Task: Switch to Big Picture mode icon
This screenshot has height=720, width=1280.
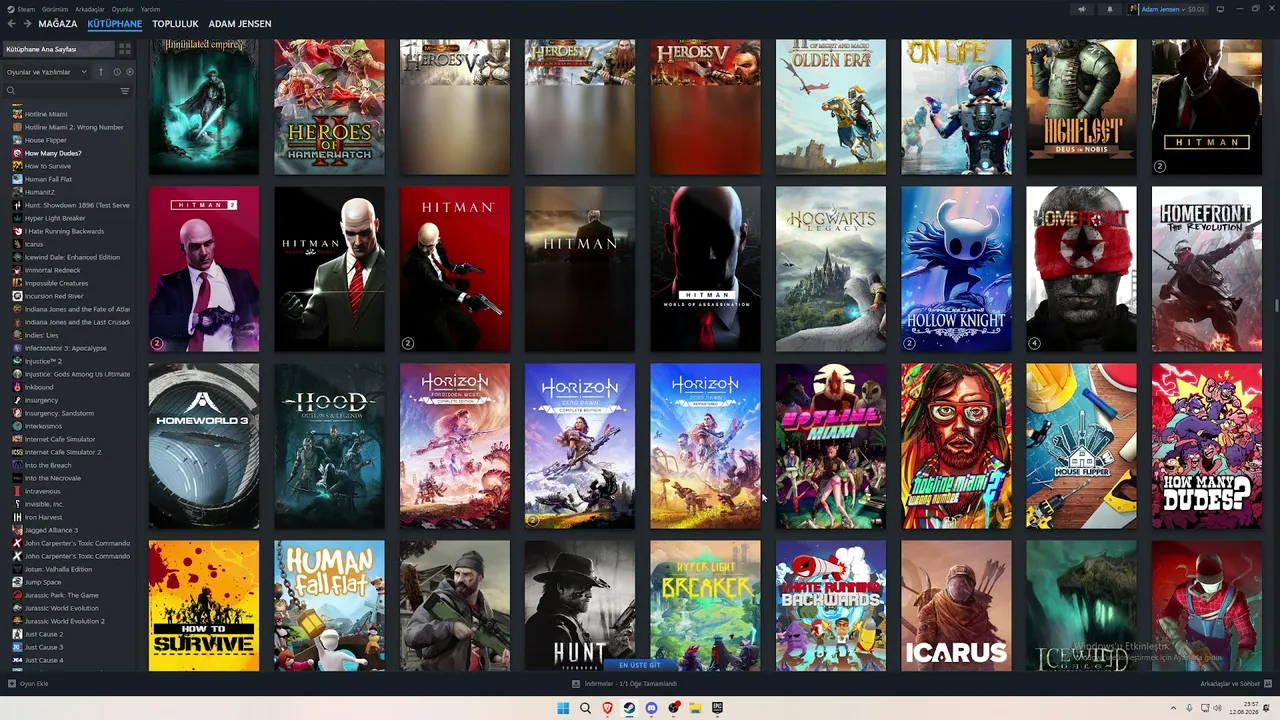Action: pyautogui.click(x=1220, y=9)
